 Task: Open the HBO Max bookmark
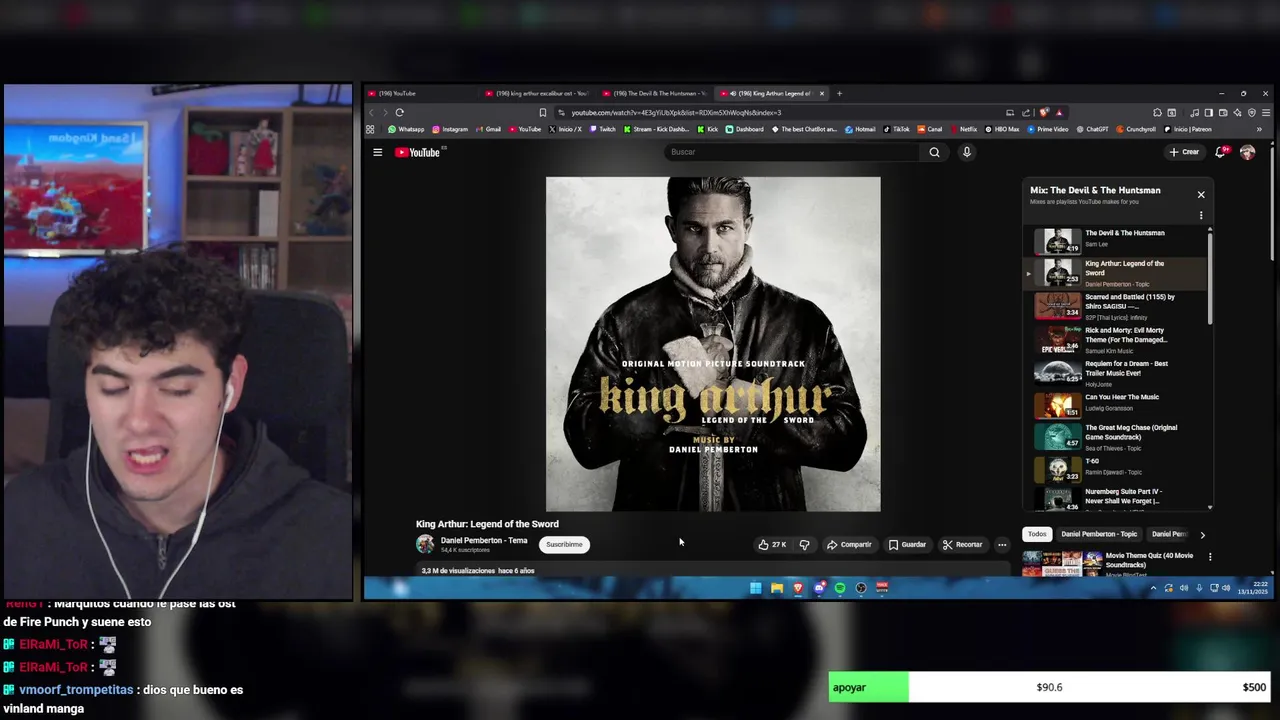point(1003,129)
